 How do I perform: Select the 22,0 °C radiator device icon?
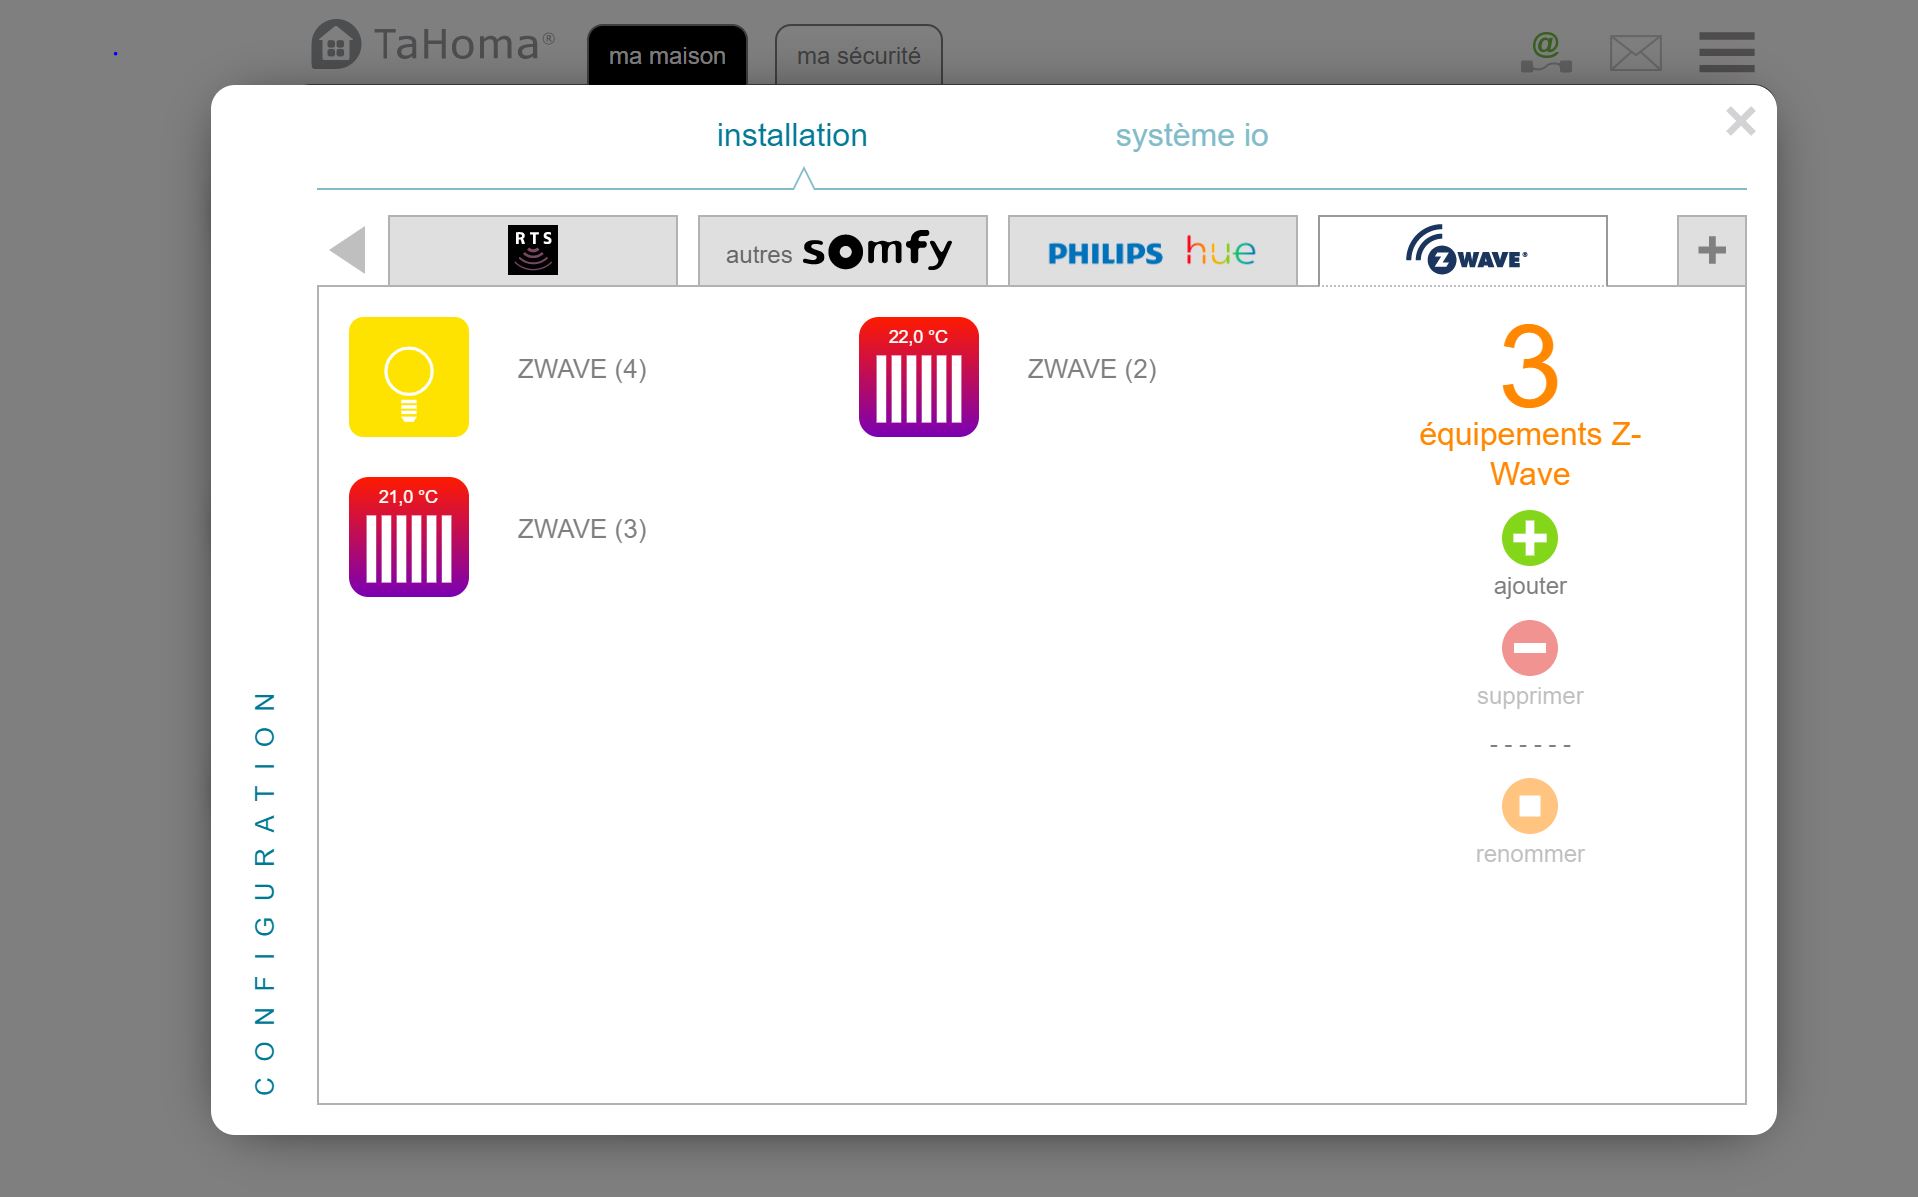[x=918, y=377]
